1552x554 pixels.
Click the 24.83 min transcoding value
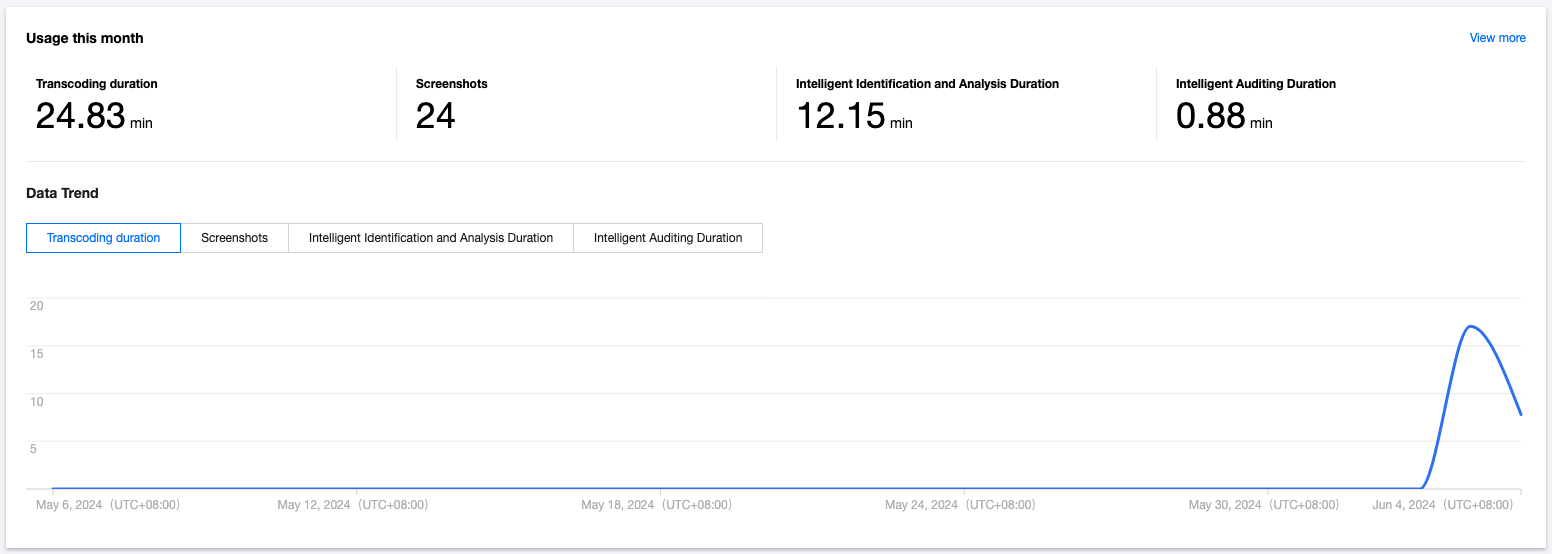tap(94, 117)
